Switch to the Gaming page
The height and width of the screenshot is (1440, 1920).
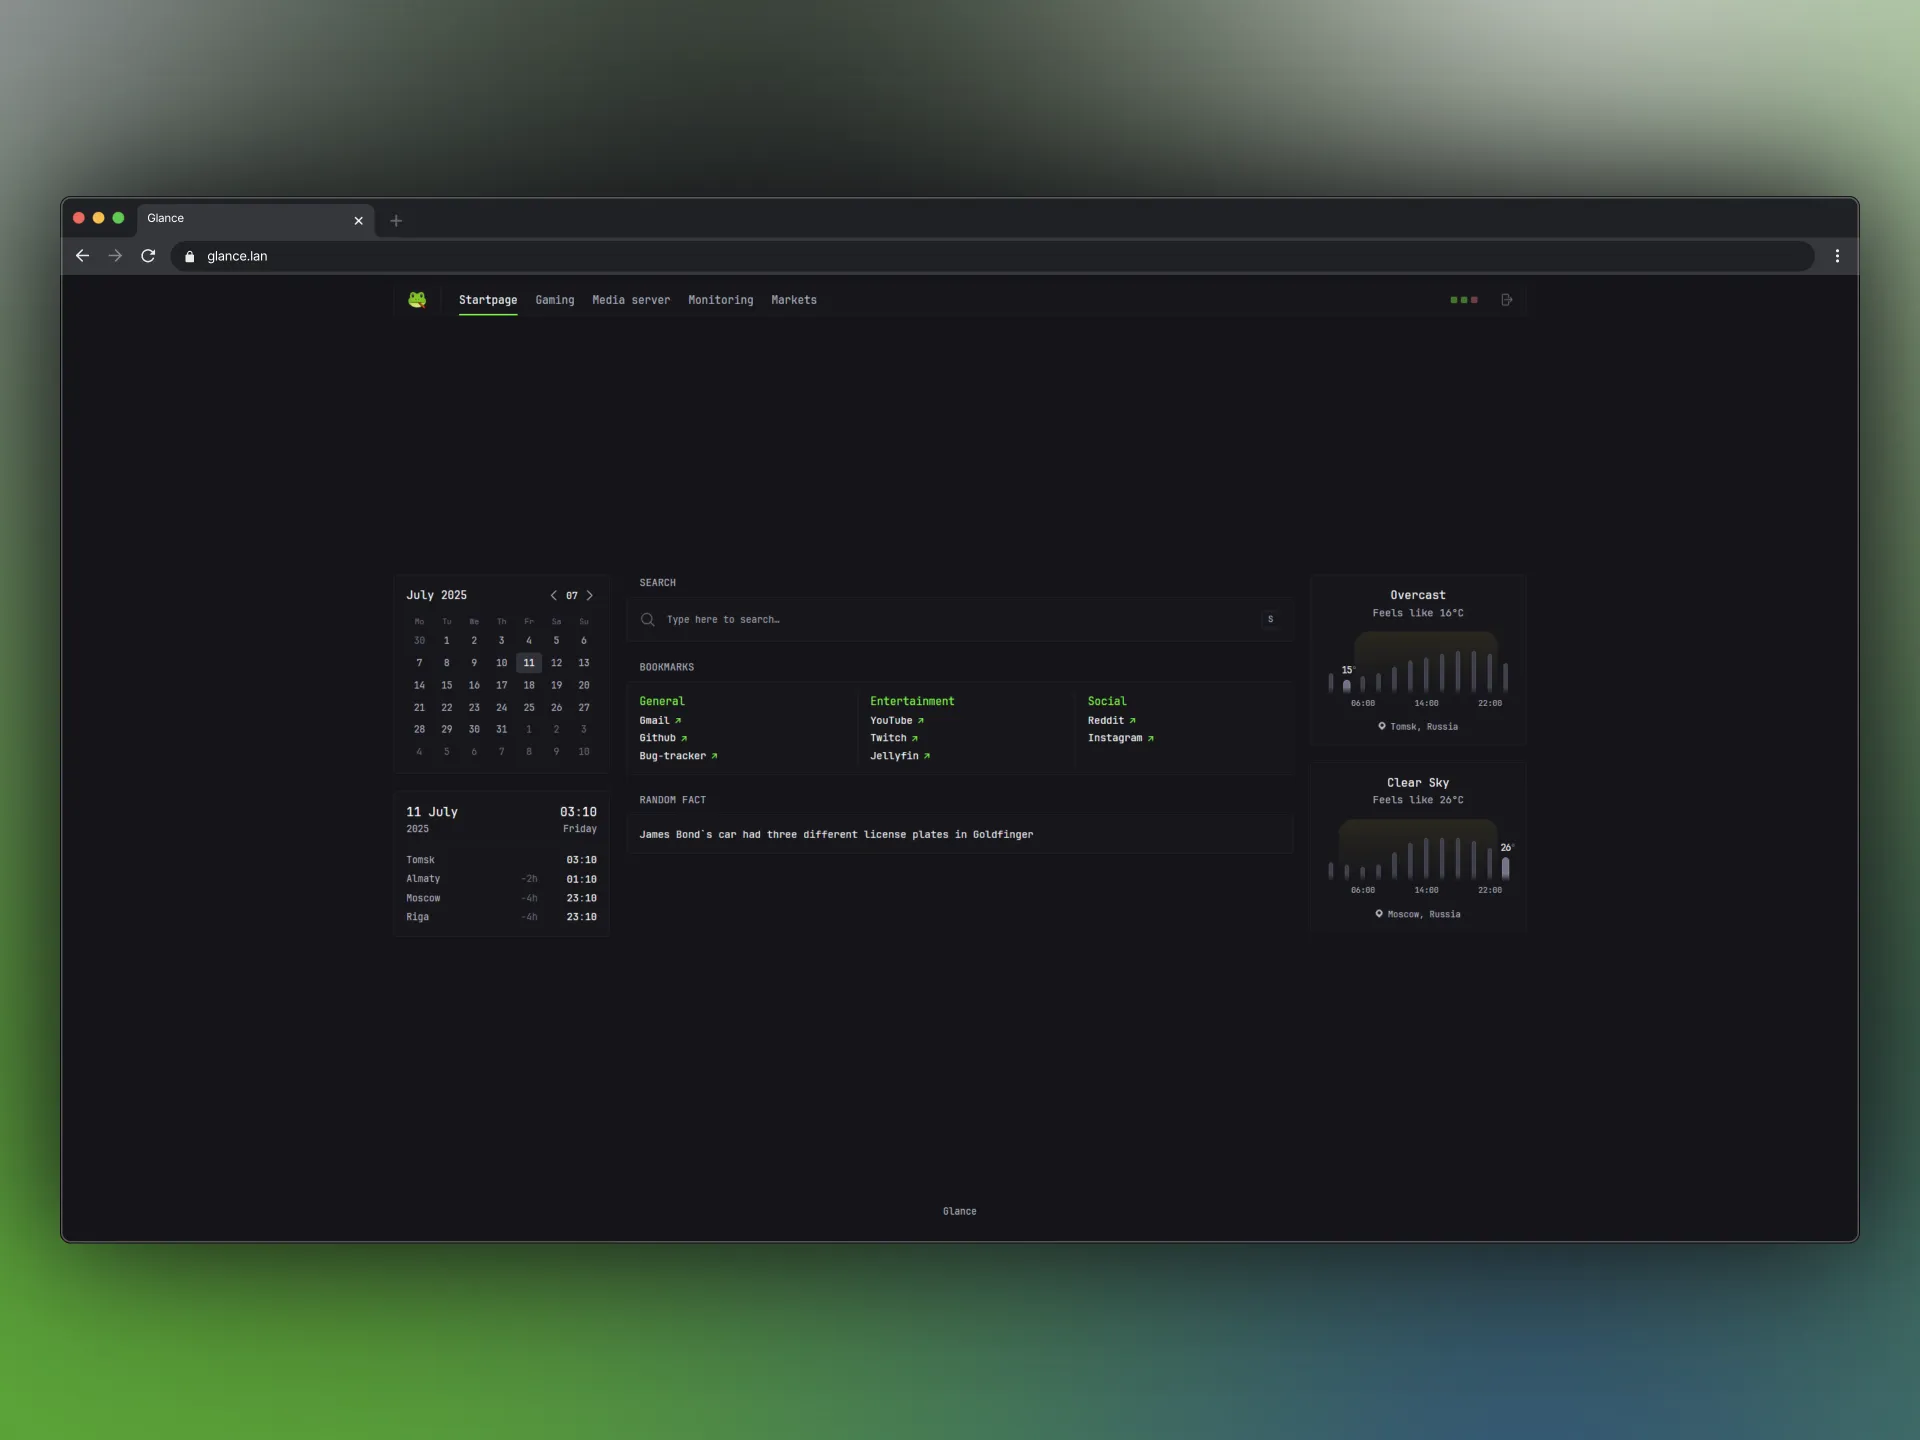point(555,300)
